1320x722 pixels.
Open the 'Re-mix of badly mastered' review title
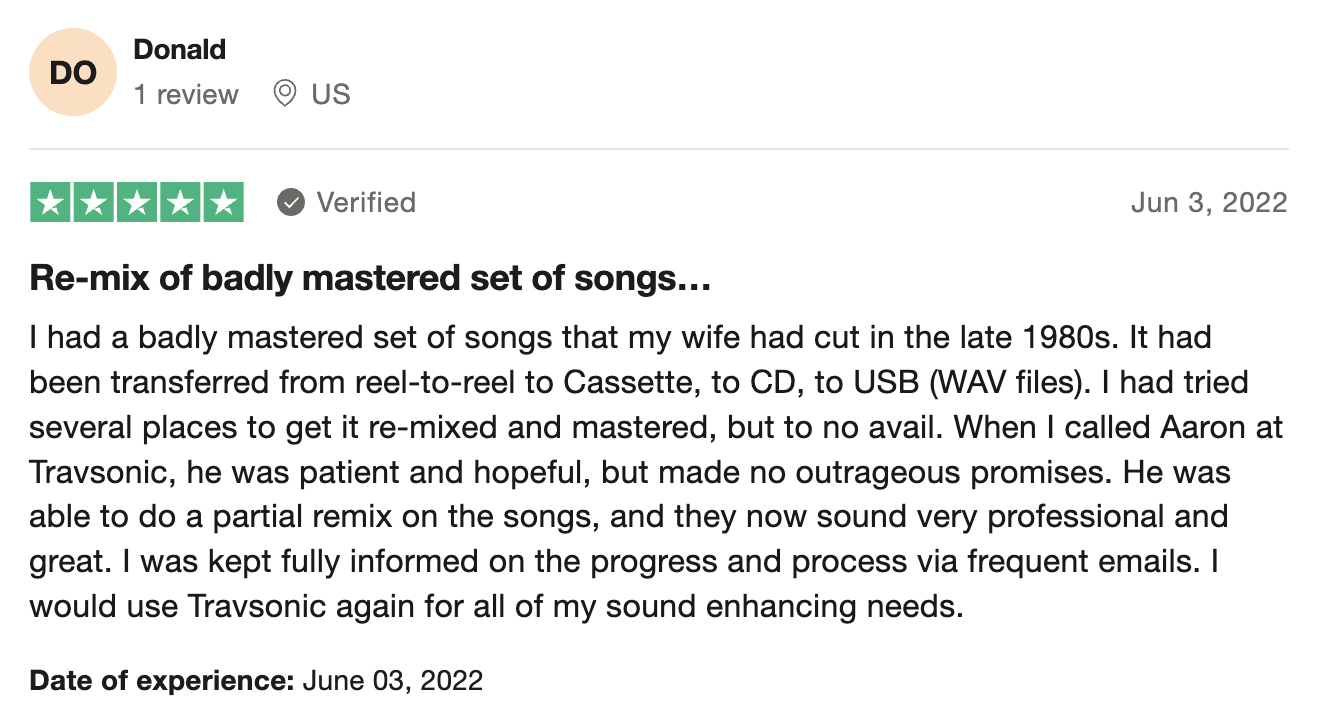[370, 279]
